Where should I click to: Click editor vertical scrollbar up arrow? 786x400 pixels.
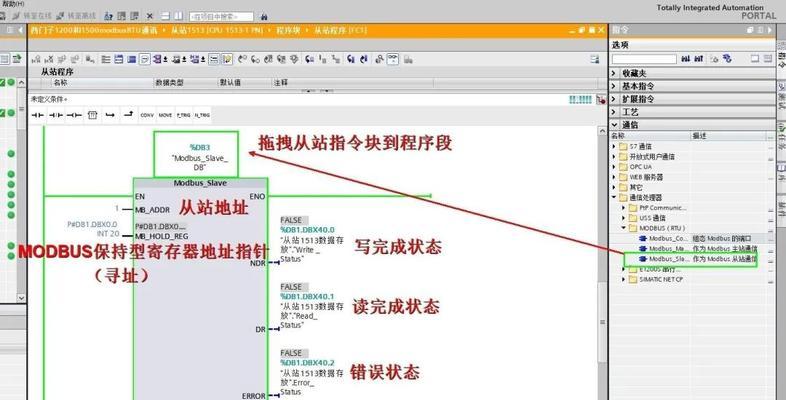603,131
